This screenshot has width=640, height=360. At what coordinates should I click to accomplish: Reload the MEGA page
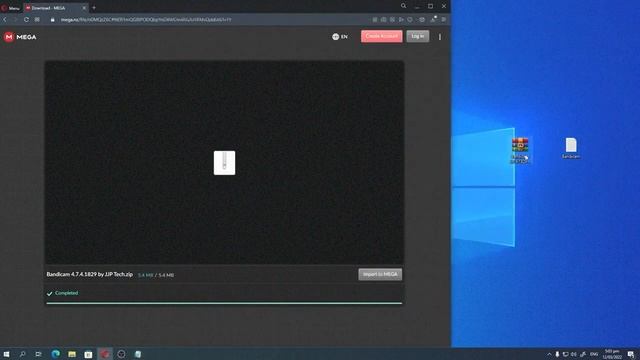(26, 20)
